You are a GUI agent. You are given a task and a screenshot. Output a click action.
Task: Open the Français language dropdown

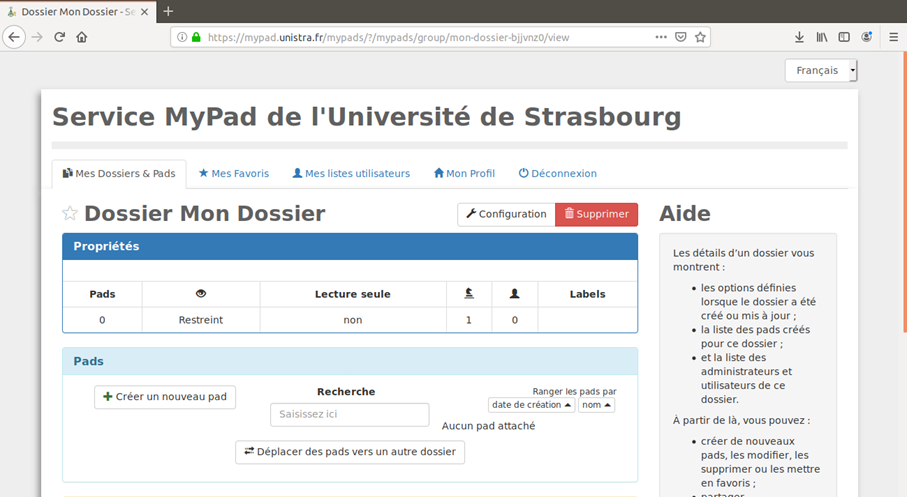point(821,71)
